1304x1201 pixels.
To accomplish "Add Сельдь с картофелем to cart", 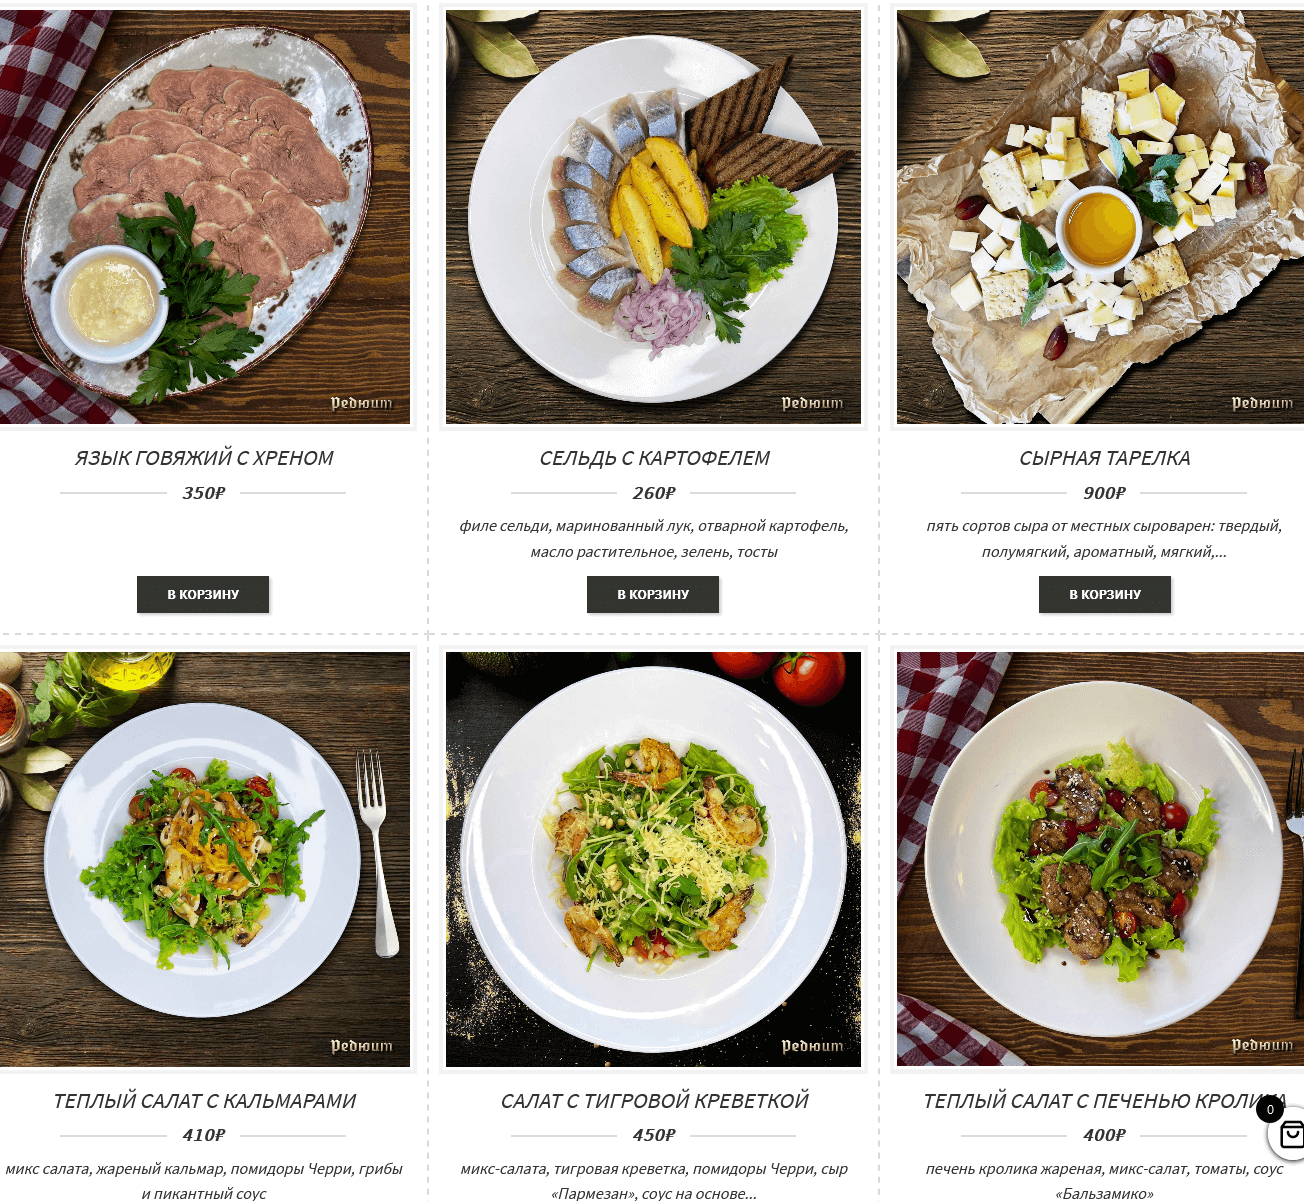I will 653,594.
